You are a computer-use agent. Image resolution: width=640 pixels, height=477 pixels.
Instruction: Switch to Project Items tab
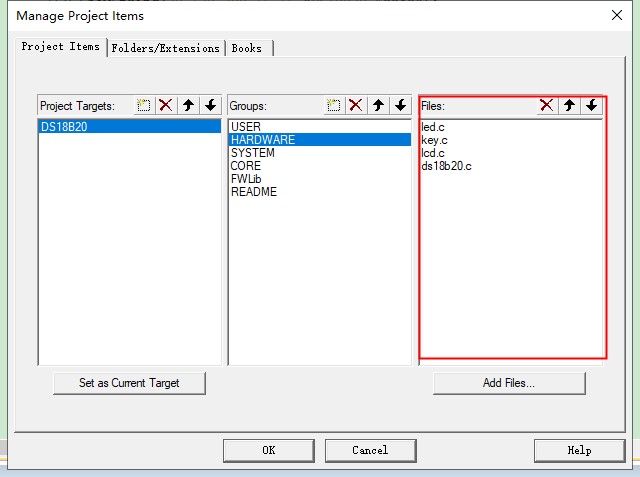point(61,47)
